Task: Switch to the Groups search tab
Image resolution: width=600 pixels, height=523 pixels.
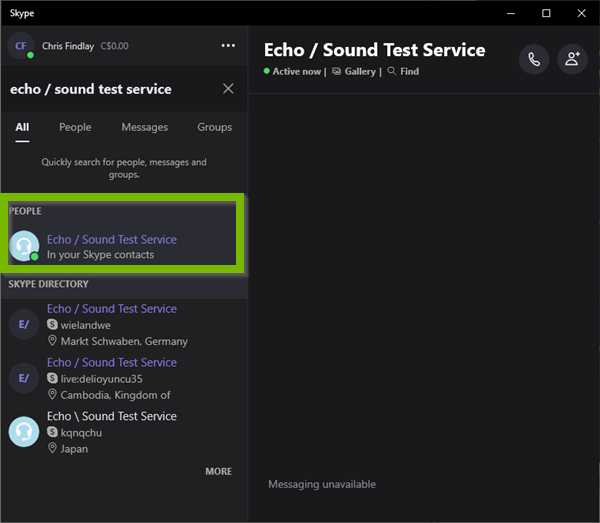Action: pos(214,127)
